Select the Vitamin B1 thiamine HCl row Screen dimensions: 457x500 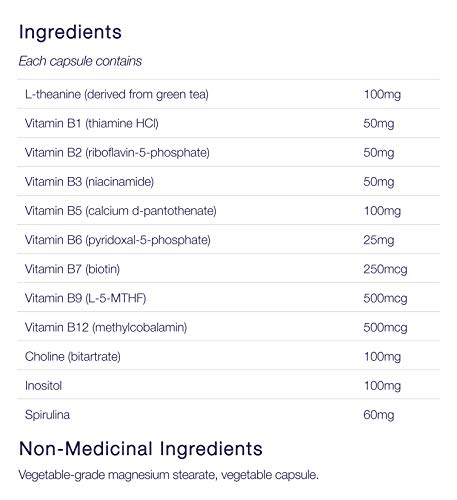(x=228, y=123)
